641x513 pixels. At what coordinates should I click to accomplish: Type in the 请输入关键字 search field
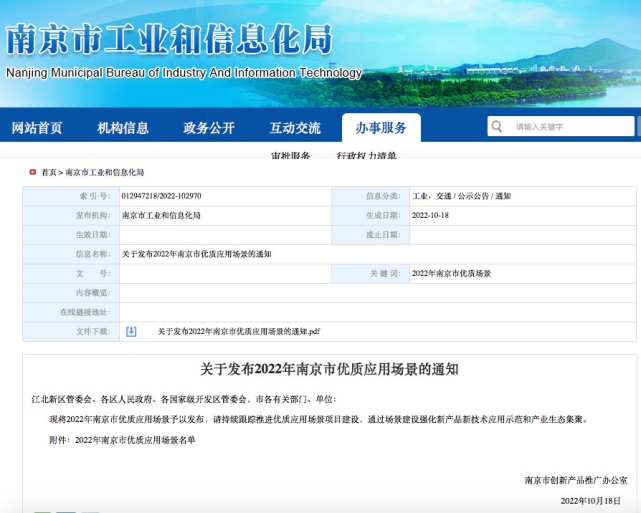point(570,126)
